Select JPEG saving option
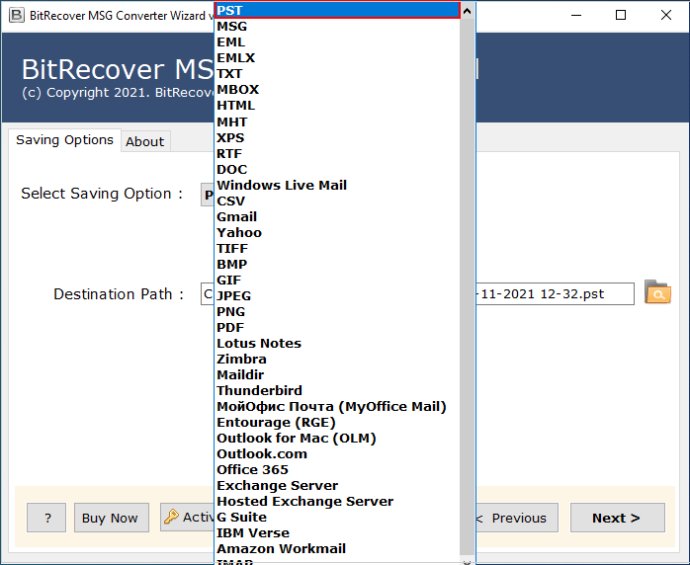The width and height of the screenshot is (690, 565). point(338,296)
